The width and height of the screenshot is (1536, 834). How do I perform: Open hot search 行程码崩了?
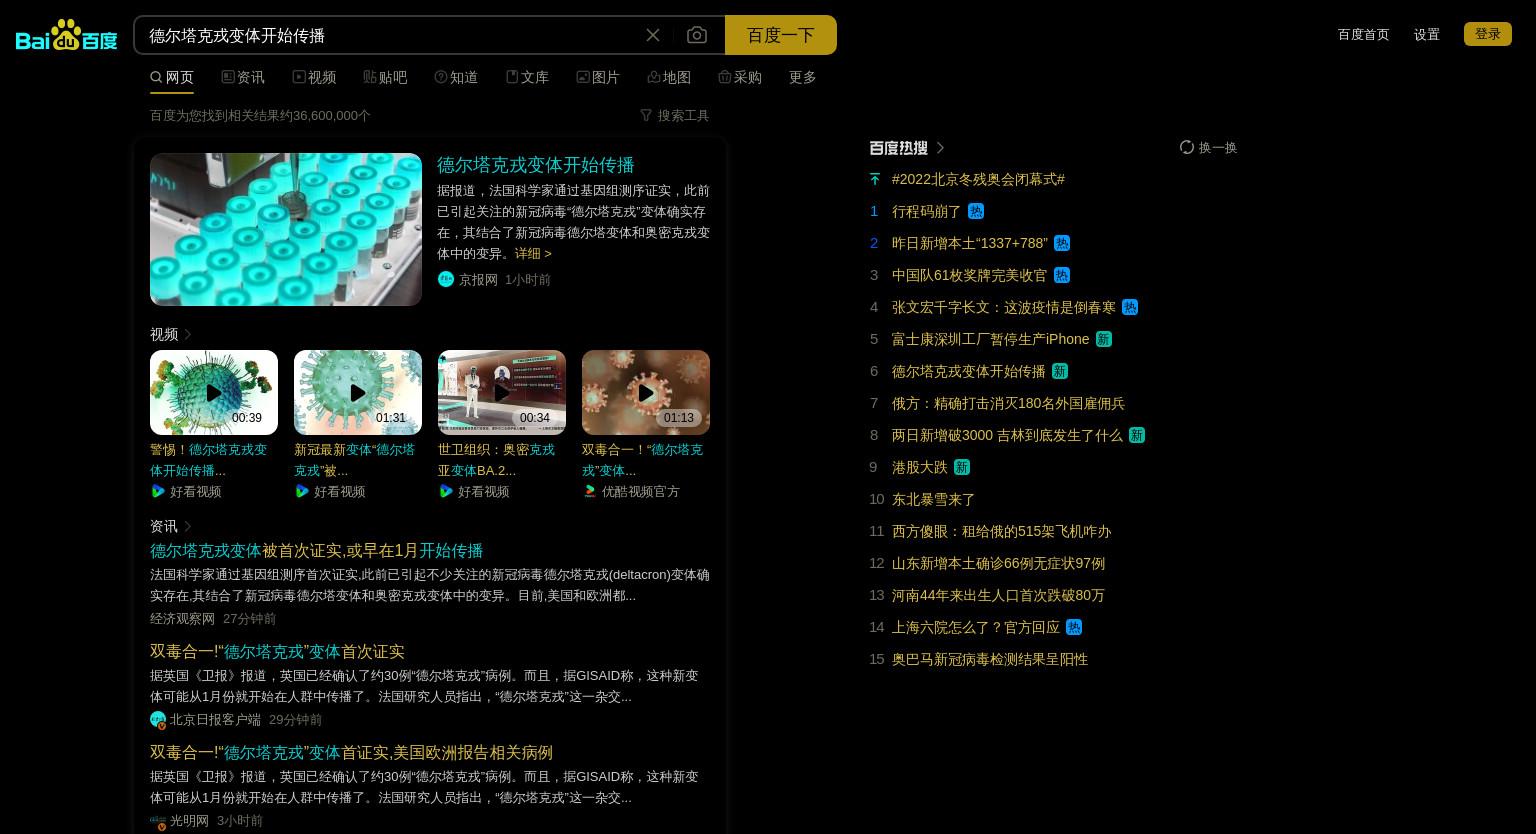coord(926,211)
